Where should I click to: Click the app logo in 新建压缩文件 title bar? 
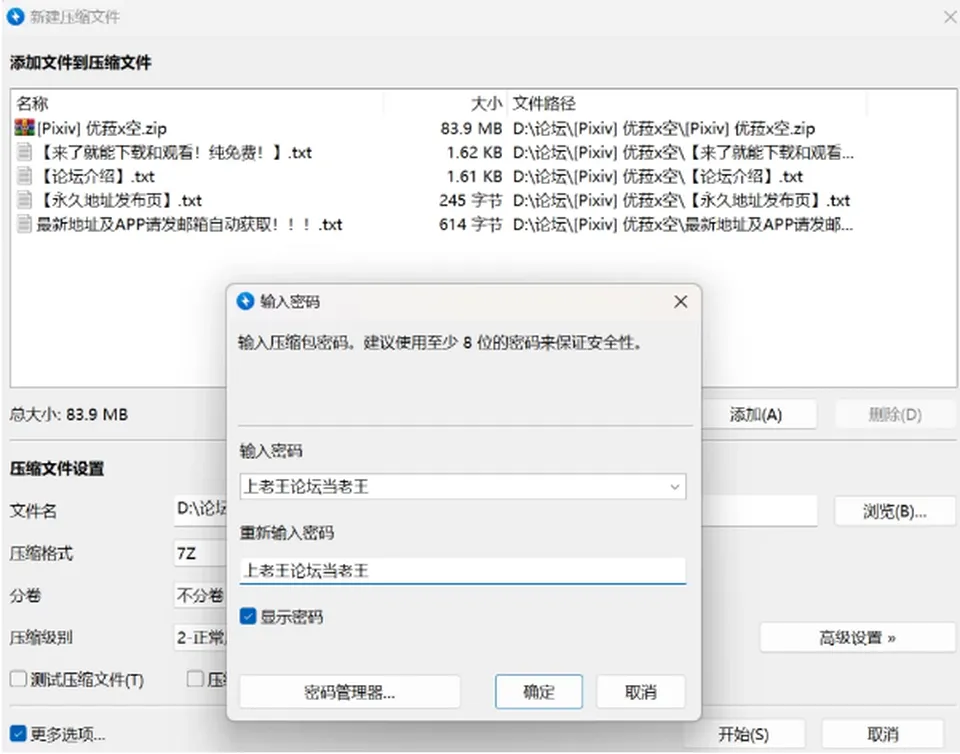15,16
